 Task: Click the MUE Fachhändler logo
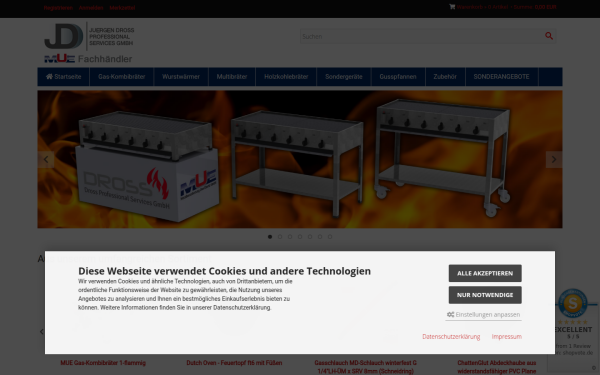pos(88,59)
